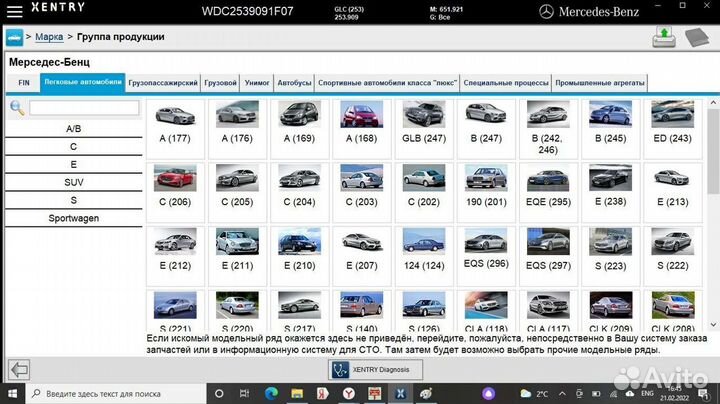Select GLB (247) model
Image resolution: width=720 pixels, height=404 pixels.
click(x=424, y=129)
